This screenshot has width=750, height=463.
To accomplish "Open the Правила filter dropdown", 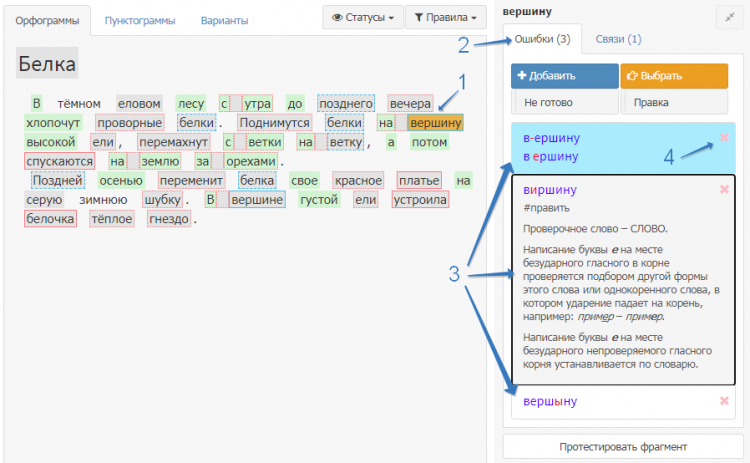I will [x=445, y=18].
